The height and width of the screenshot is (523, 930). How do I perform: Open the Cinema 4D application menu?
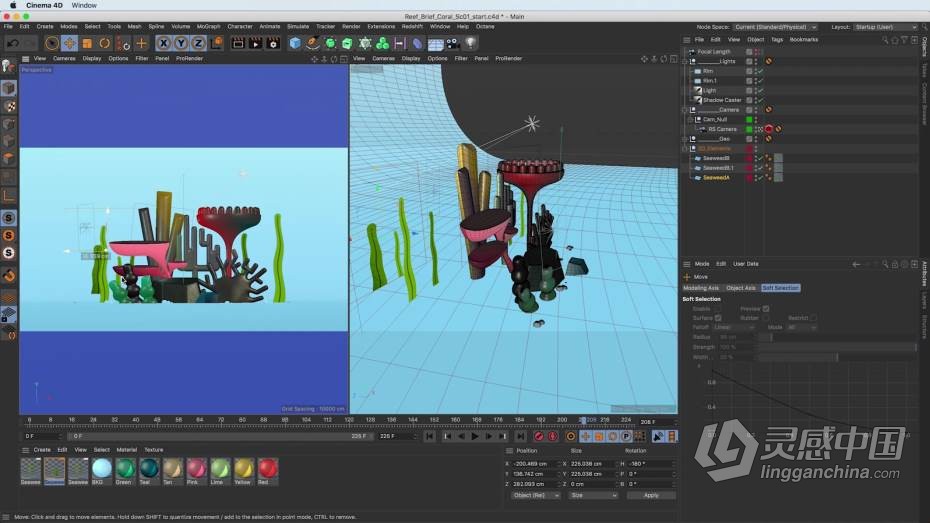click(44, 5)
